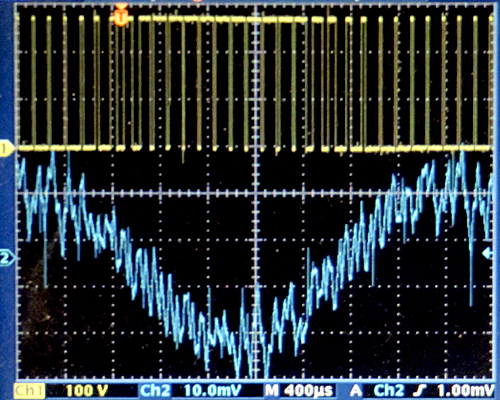The height and width of the screenshot is (400, 500).
Task: Select the yellow Ch1 label
Action: 29,390
